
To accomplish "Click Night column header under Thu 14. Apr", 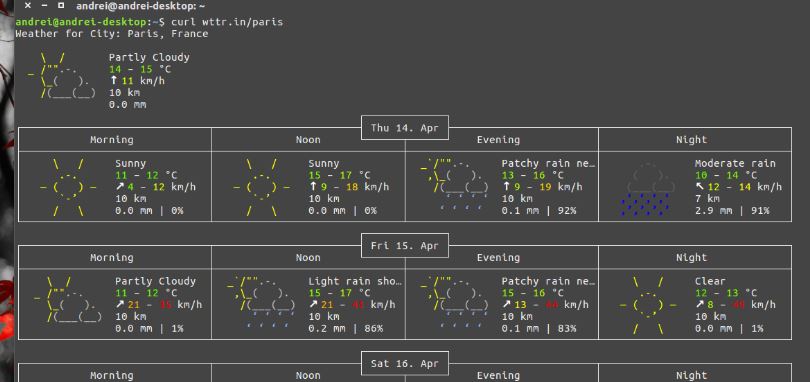I will pyautogui.click(x=691, y=140).
